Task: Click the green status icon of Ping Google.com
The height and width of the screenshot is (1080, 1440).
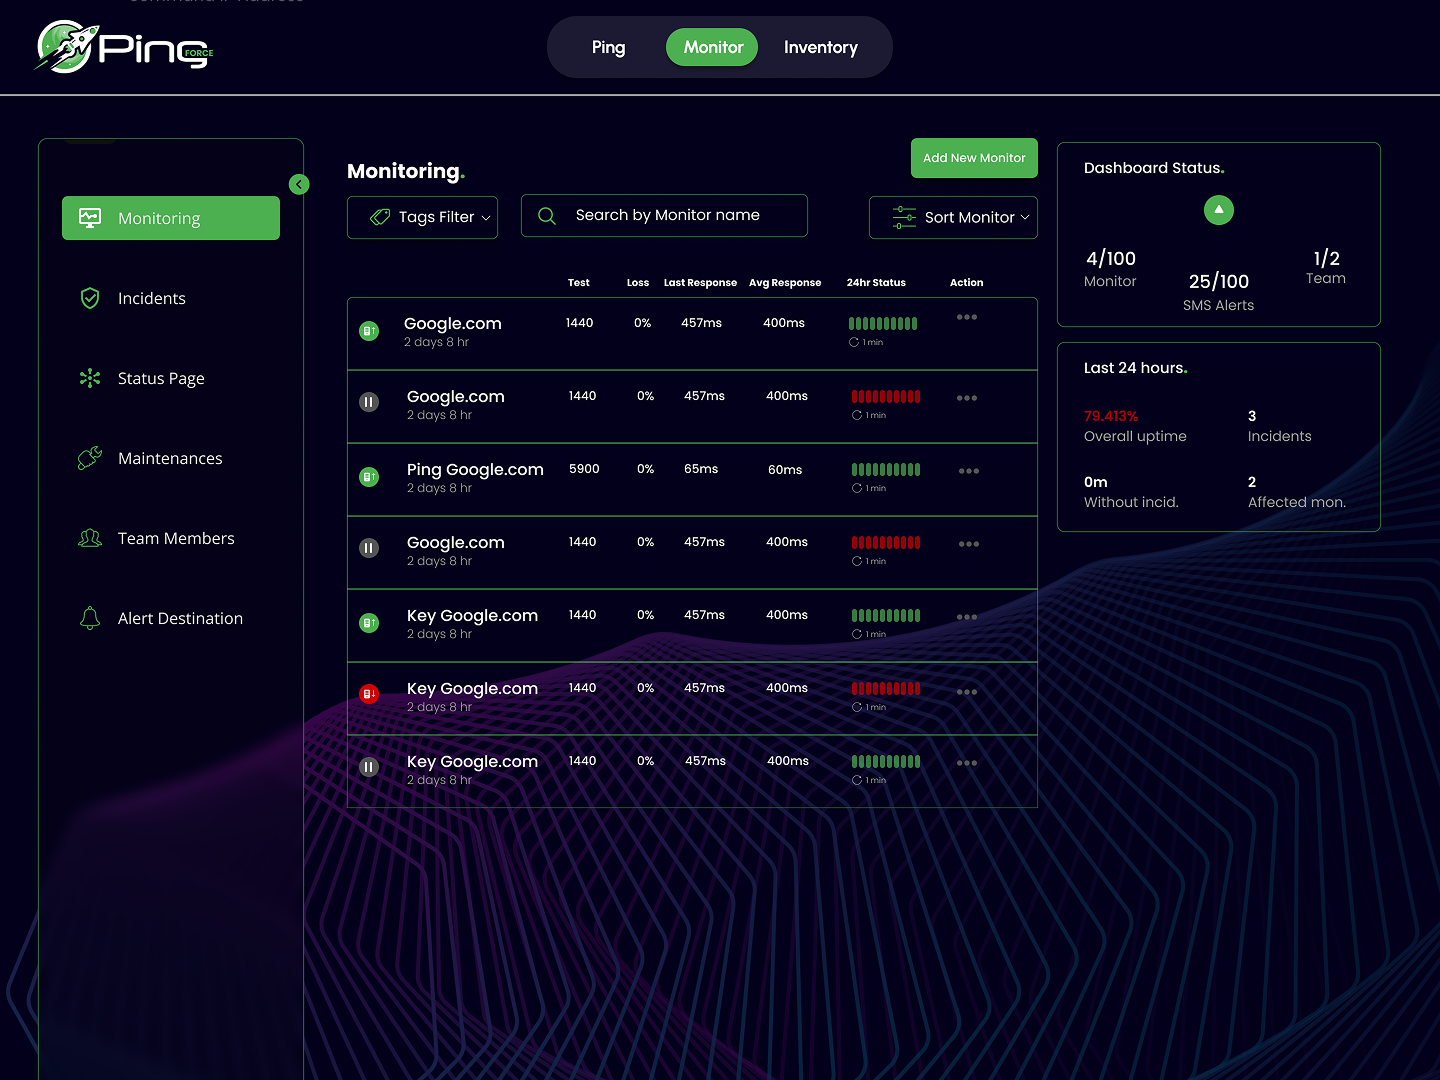Action: [369, 477]
